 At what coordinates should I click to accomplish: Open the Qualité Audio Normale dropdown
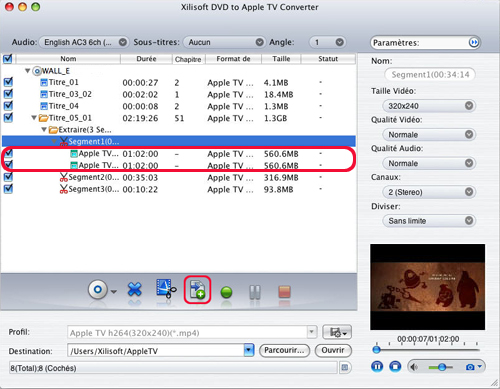[x=429, y=163]
